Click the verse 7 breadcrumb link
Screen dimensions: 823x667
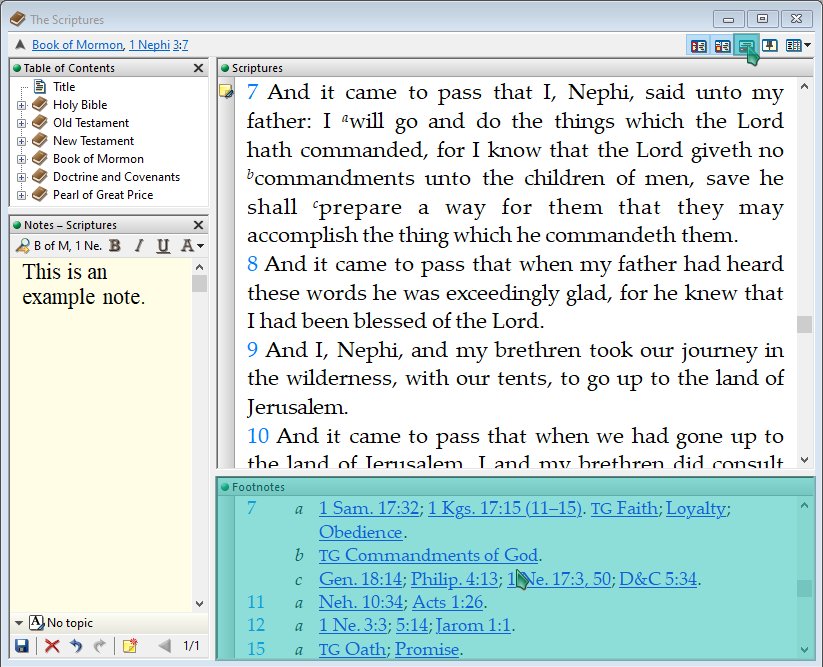click(185, 45)
